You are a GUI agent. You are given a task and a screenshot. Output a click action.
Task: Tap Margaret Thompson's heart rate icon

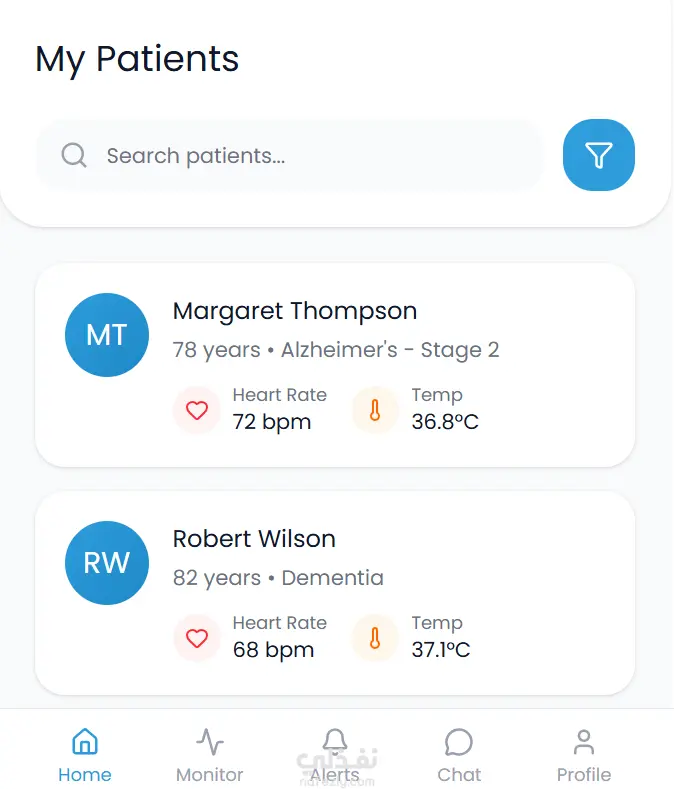197,411
